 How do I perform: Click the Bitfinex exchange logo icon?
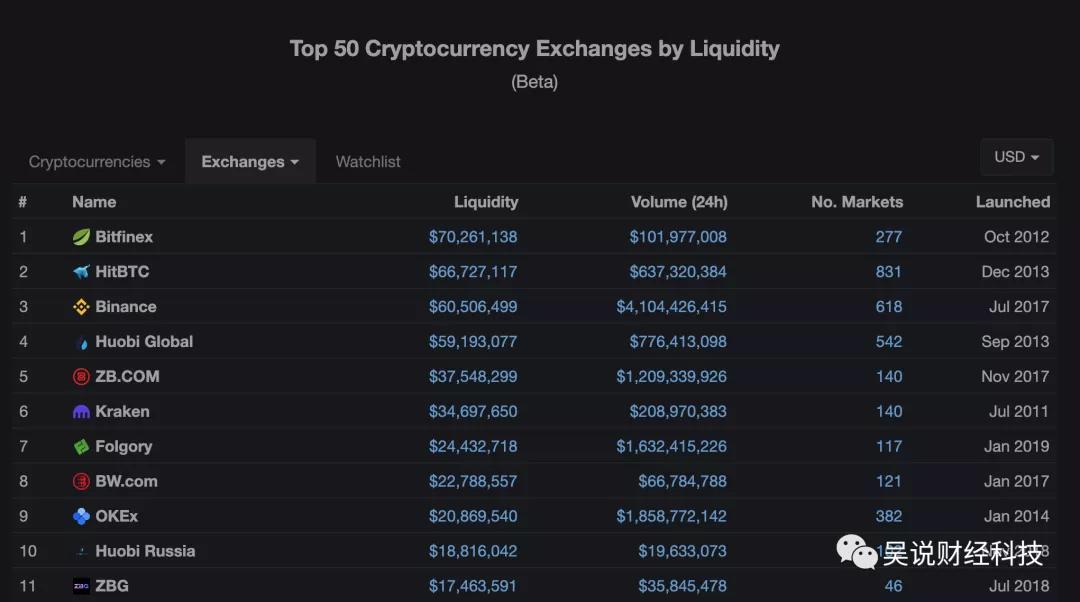coord(82,237)
